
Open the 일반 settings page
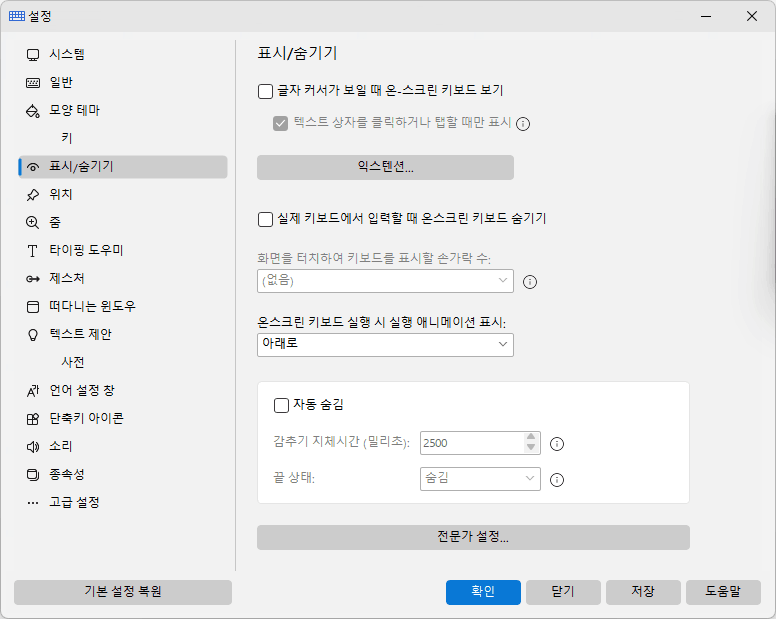point(123,83)
